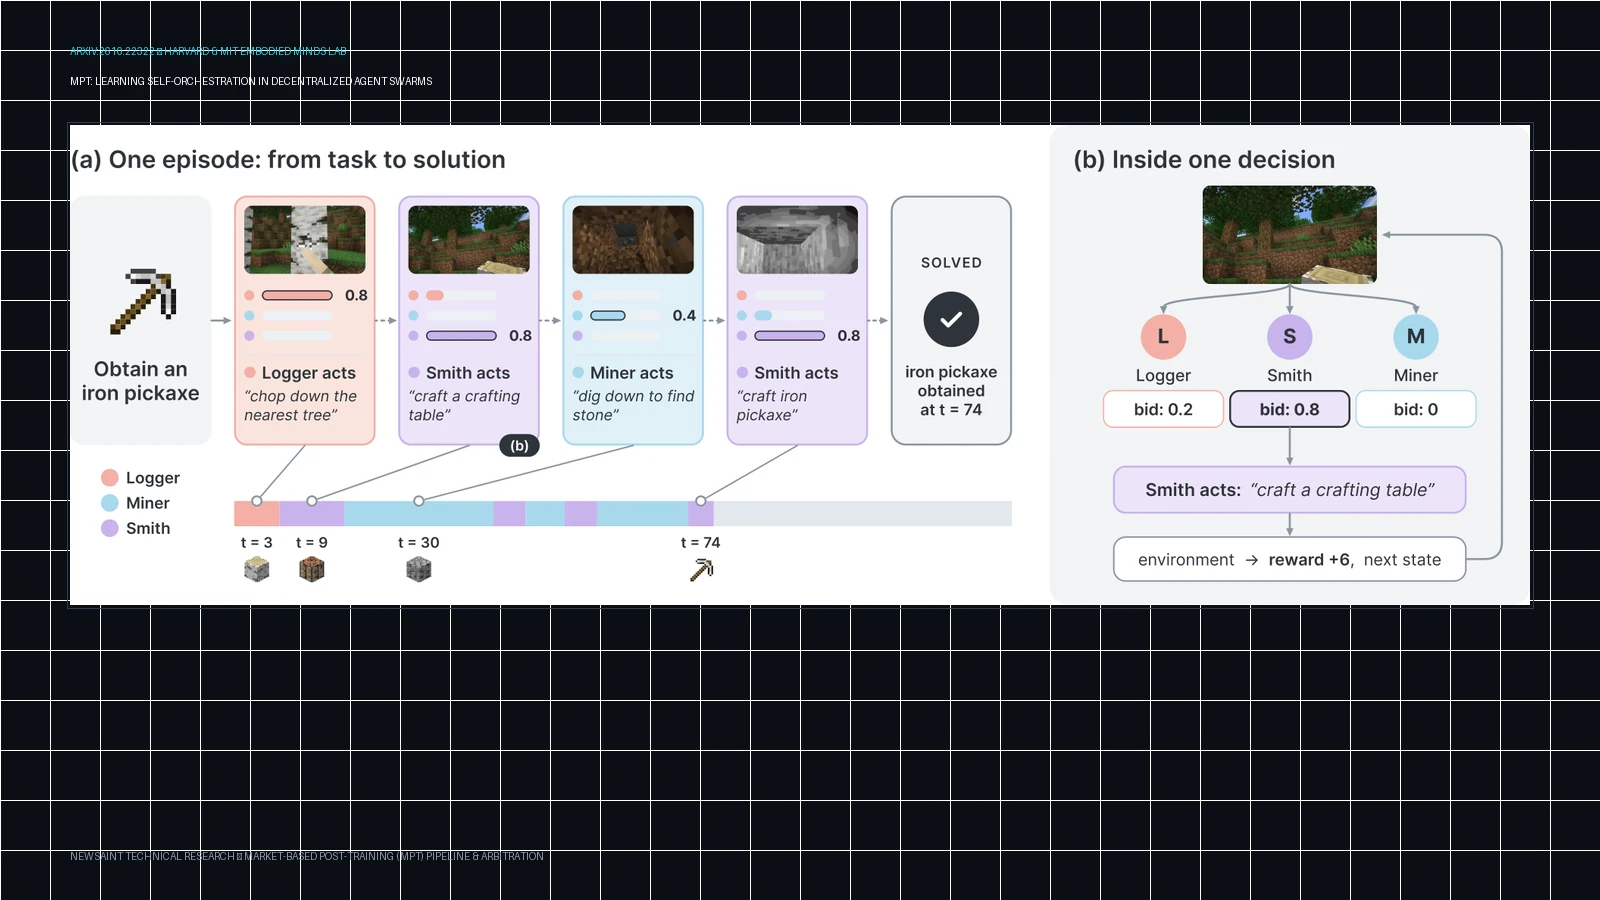The image size is (1600, 900).
Task: Click the purple 0.8 bar in the 'craft iron pickaxe' card
Action: click(x=789, y=336)
